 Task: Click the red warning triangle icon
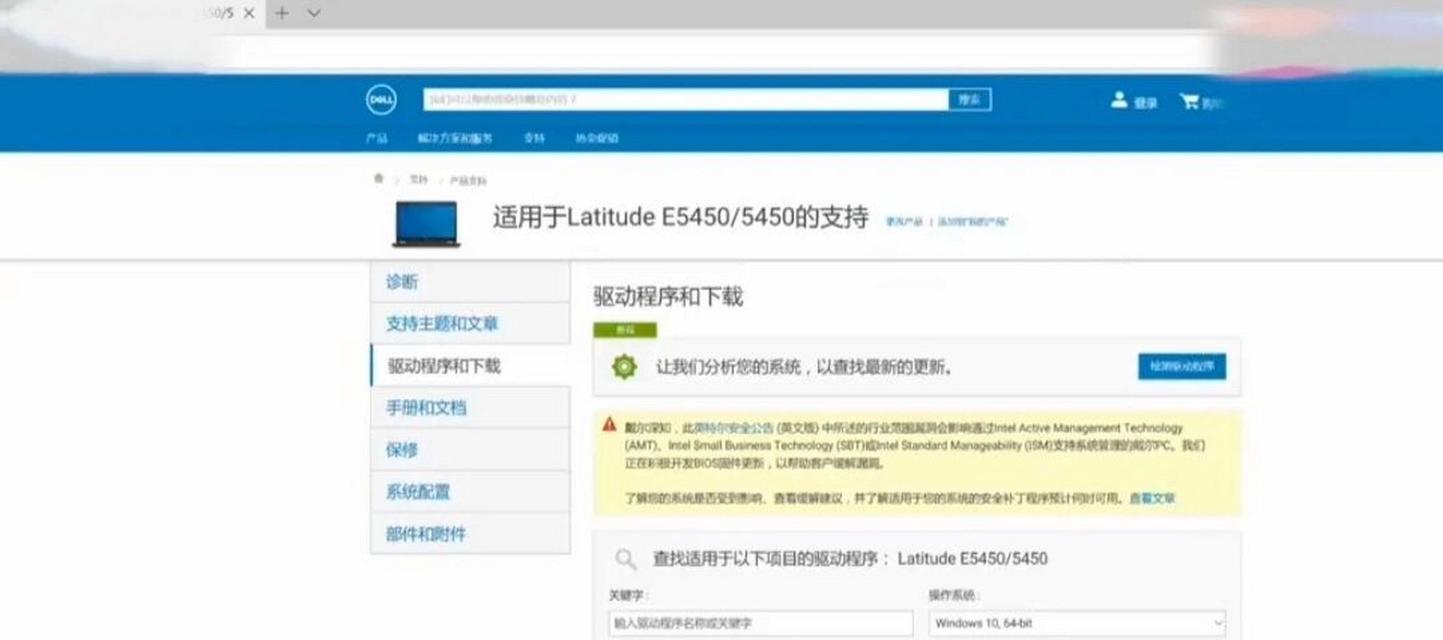pyautogui.click(x=609, y=425)
